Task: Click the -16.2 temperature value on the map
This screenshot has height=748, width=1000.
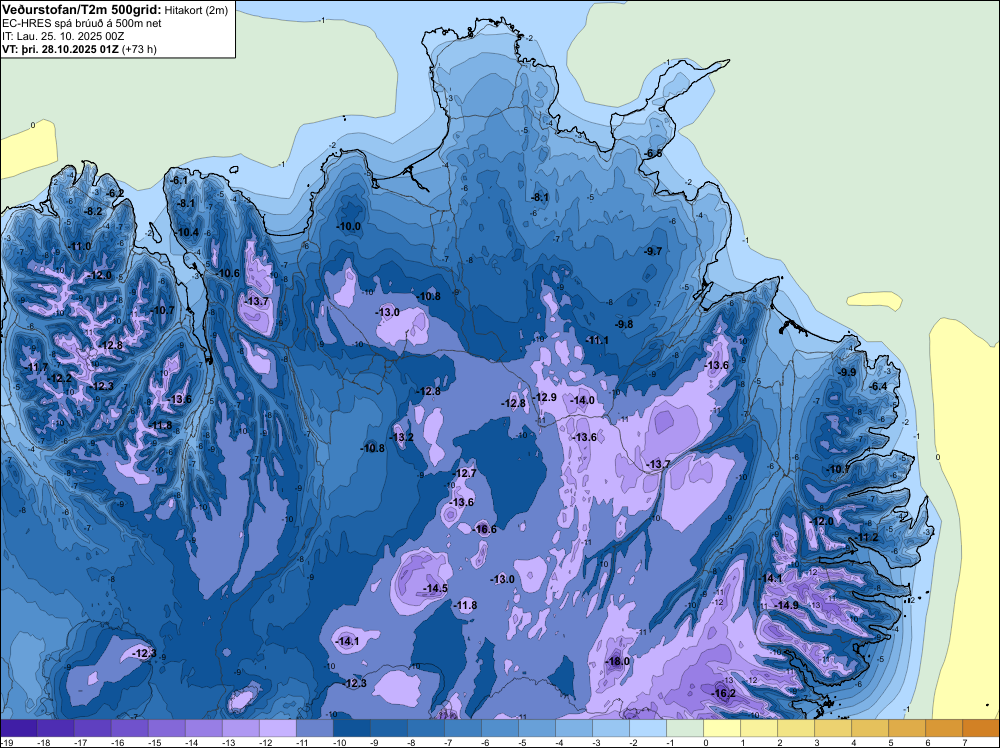Action: pos(724,694)
